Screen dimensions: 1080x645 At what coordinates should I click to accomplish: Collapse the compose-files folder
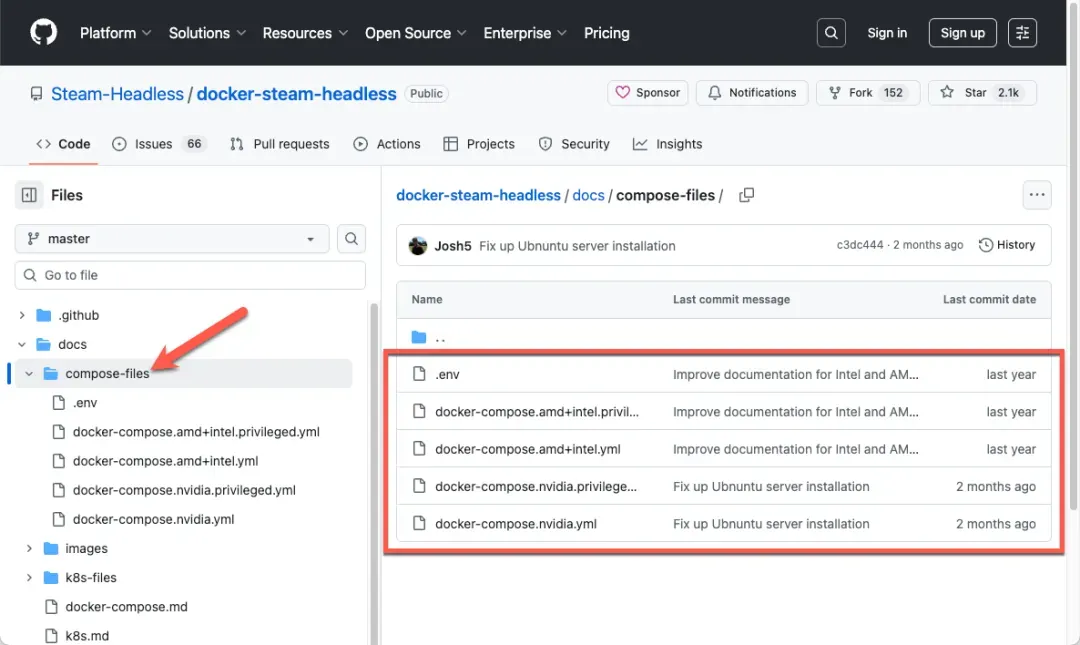pos(28,373)
